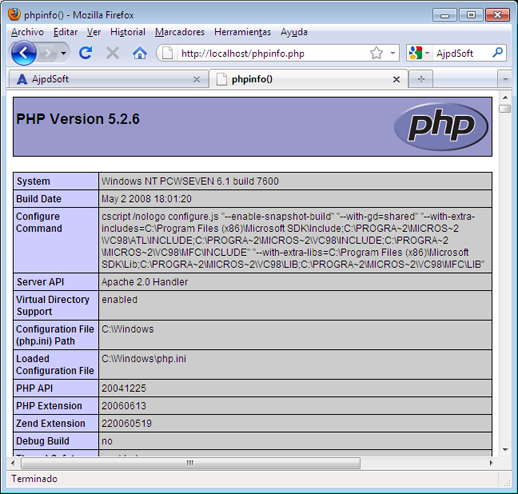Click the 'Build Date' row label
Screen dimensions: 518x494
pyautogui.click(x=39, y=199)
